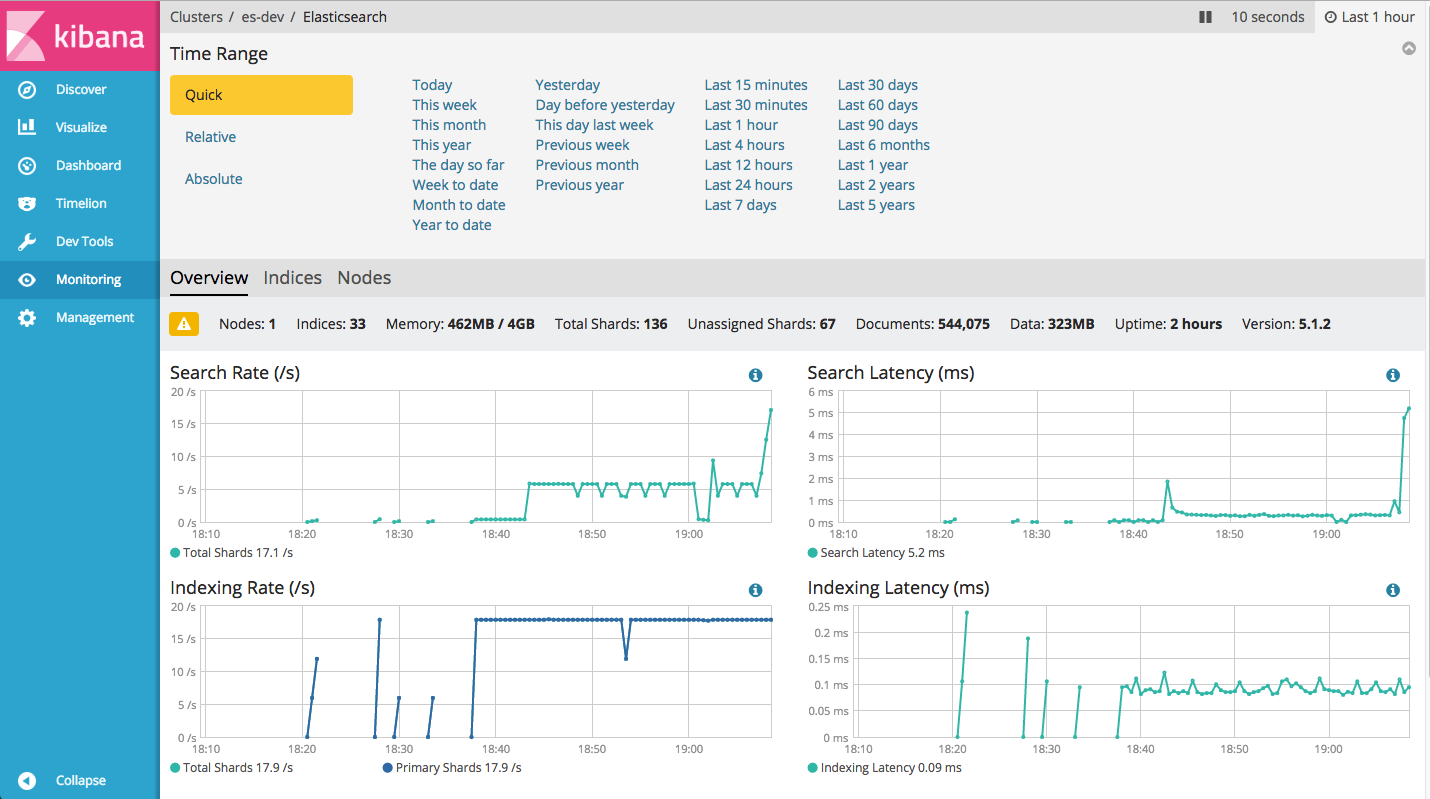This screenshot has height=799, width=1430.
Task: Open Timelion via bear face icon
Action: (x=27, y=204)
